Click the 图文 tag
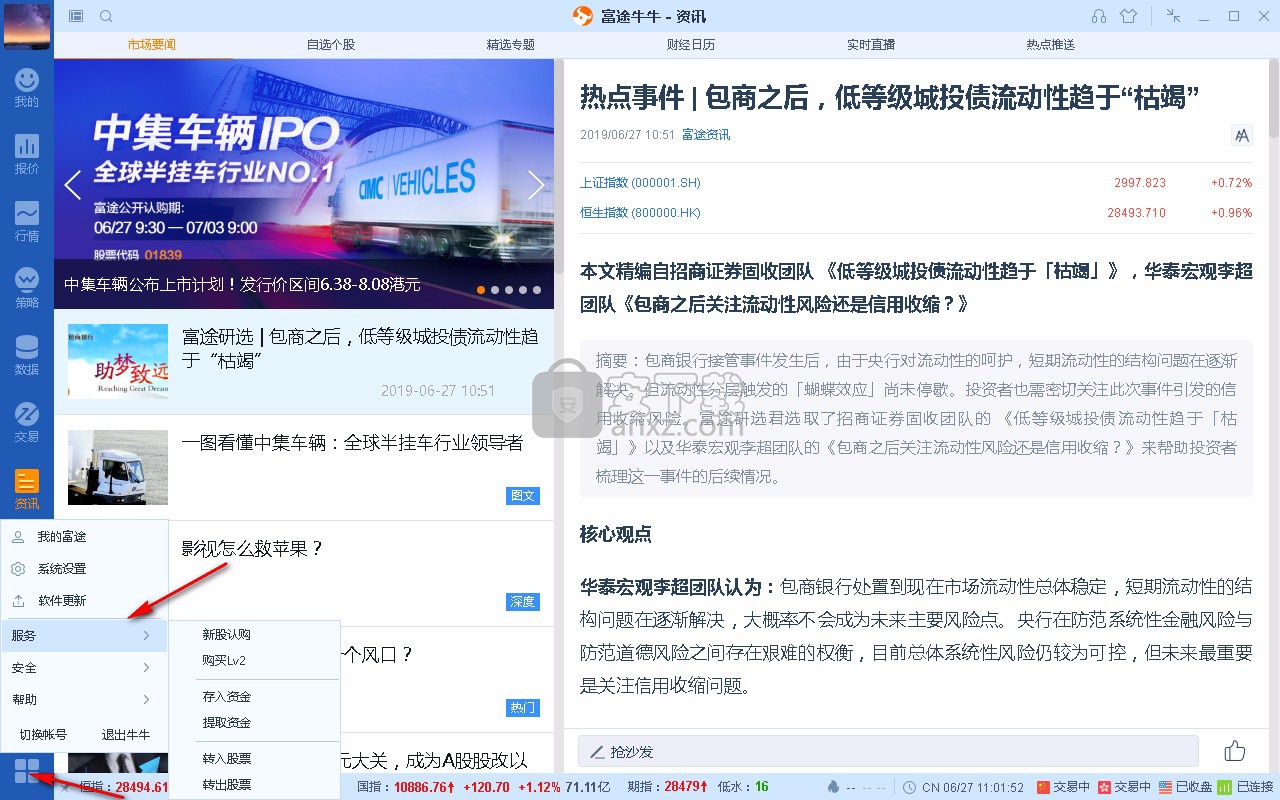Viewport: 1280px width, 800px height. coord(523,496)
